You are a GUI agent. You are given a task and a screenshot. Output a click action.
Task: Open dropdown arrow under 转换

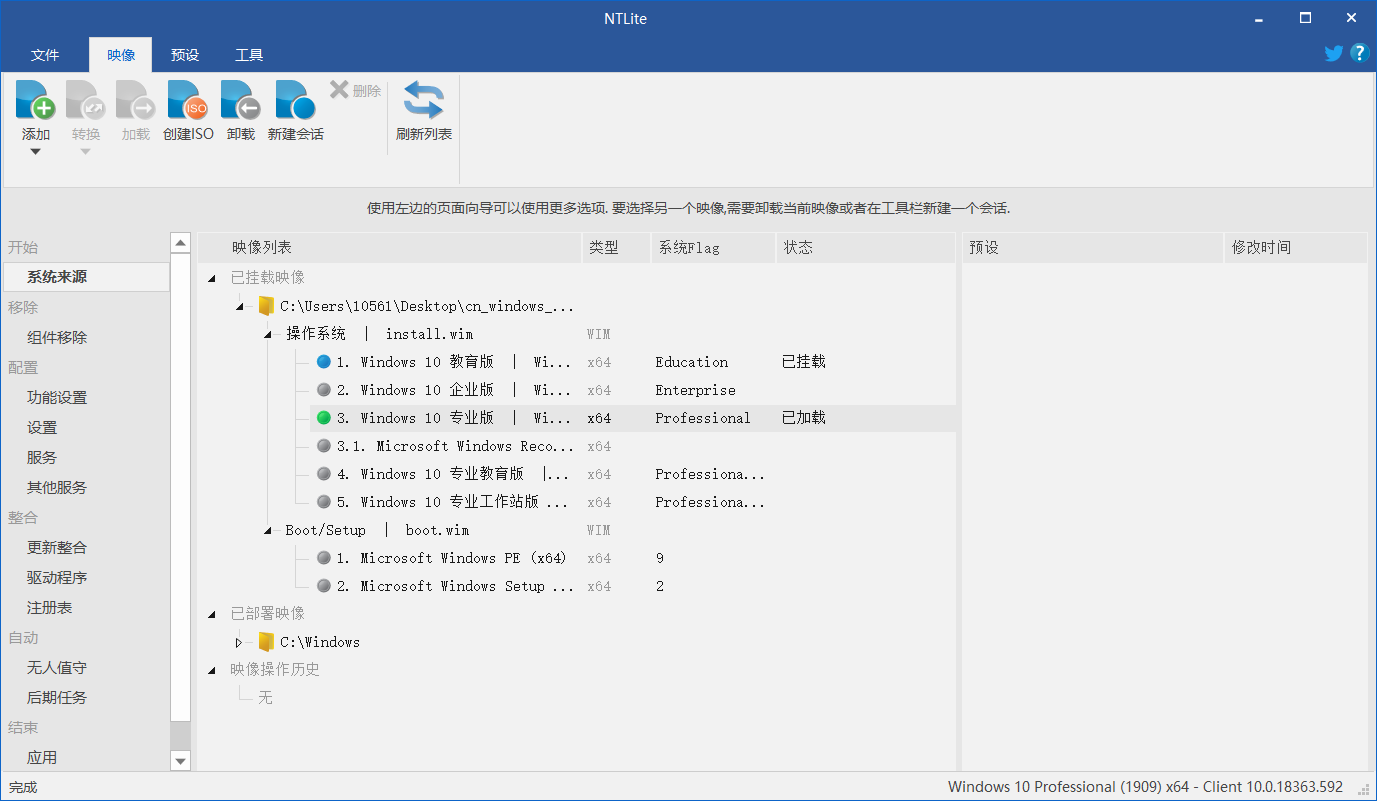85,152
